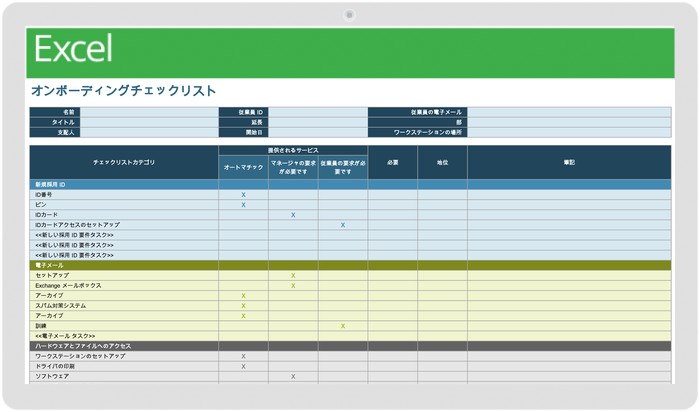Click the チェックリストカテゴリ column header

click(x=124, y=162)
